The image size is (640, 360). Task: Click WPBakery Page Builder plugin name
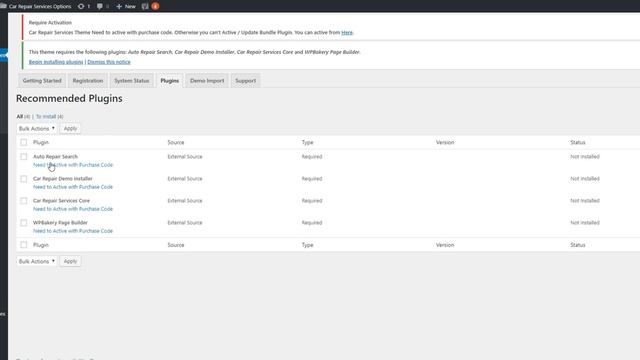coord(60,223)
